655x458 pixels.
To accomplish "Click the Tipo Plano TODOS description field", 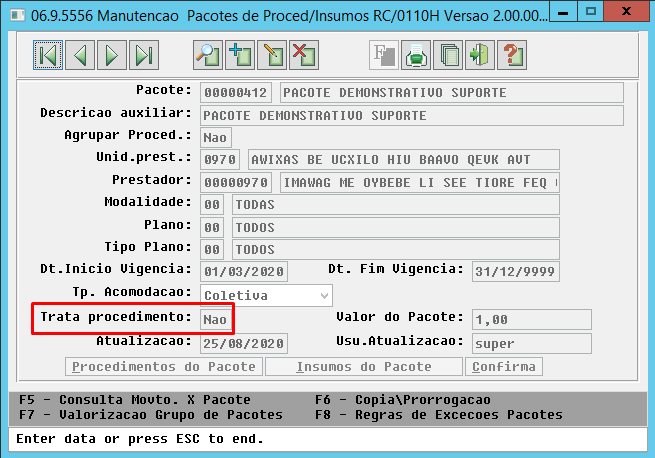I will [396, 249].
